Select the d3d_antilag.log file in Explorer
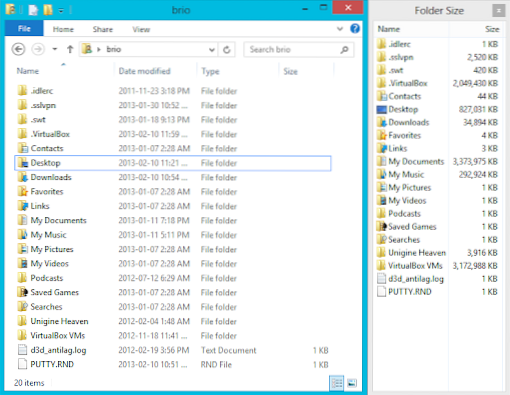The height and width of the screenshot is (395, 510). tap(173, 350)
